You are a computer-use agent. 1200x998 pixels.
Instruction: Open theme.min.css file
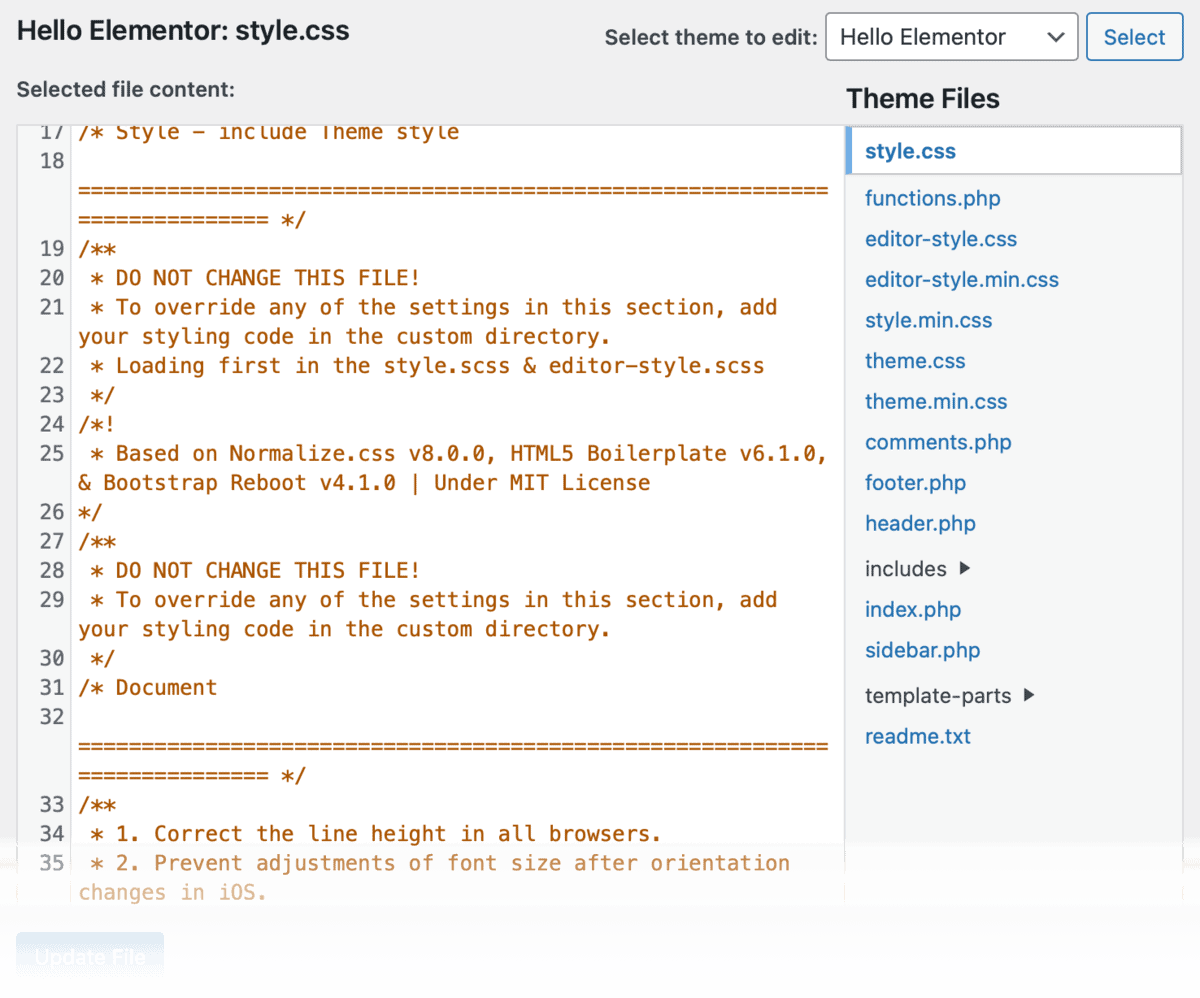tap(936, 401)
